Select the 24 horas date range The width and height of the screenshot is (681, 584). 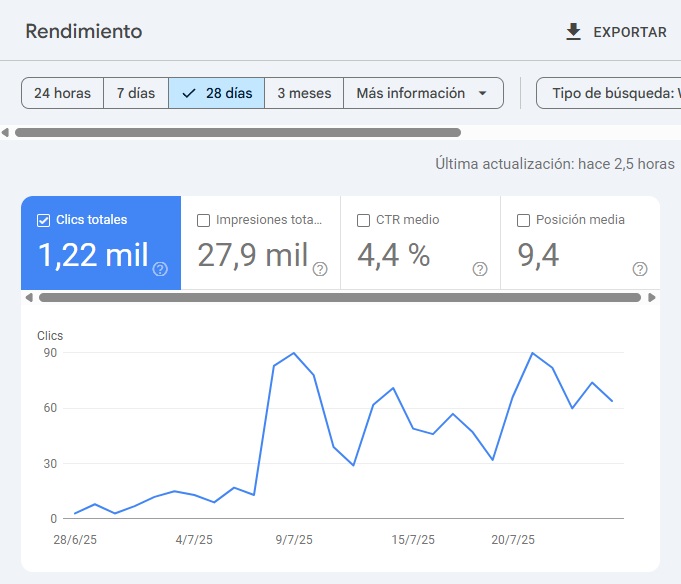[62, 93]
